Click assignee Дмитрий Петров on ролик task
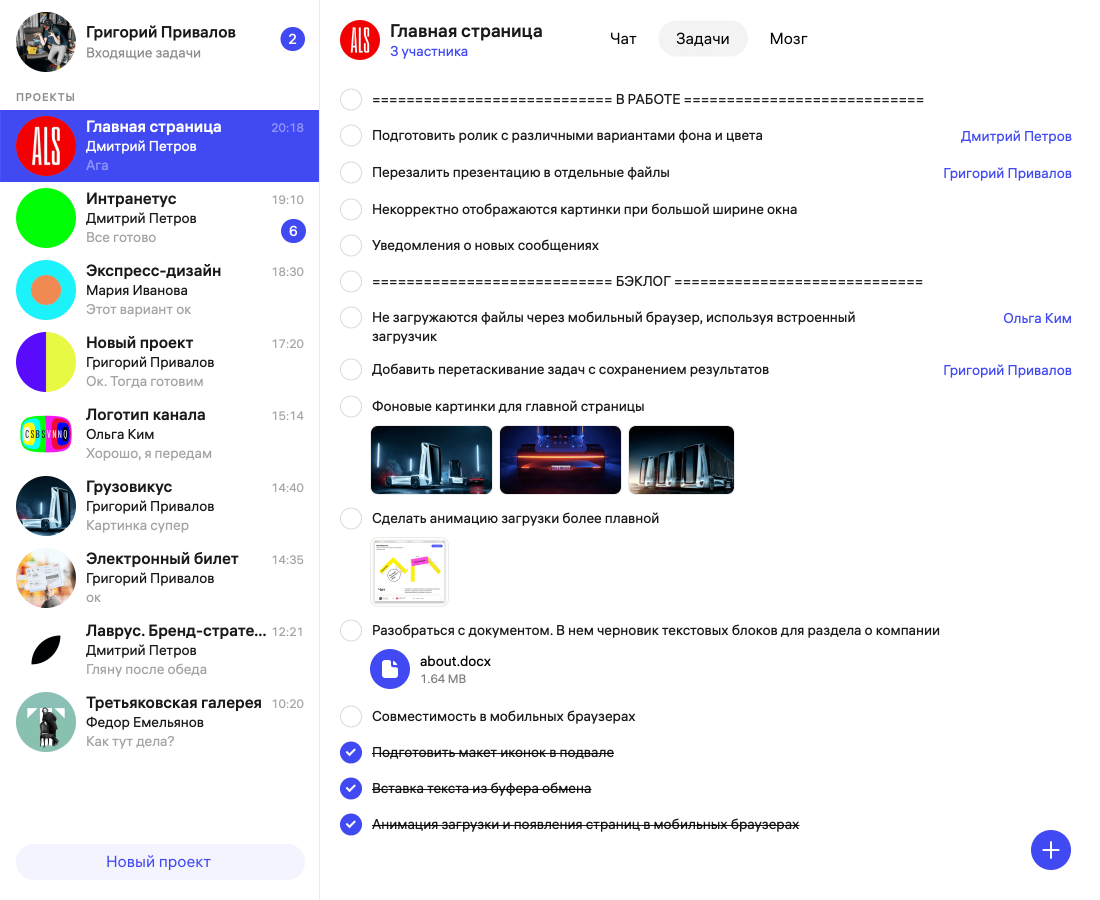This screenshot has width=1100, height=900. point(1016,136)
